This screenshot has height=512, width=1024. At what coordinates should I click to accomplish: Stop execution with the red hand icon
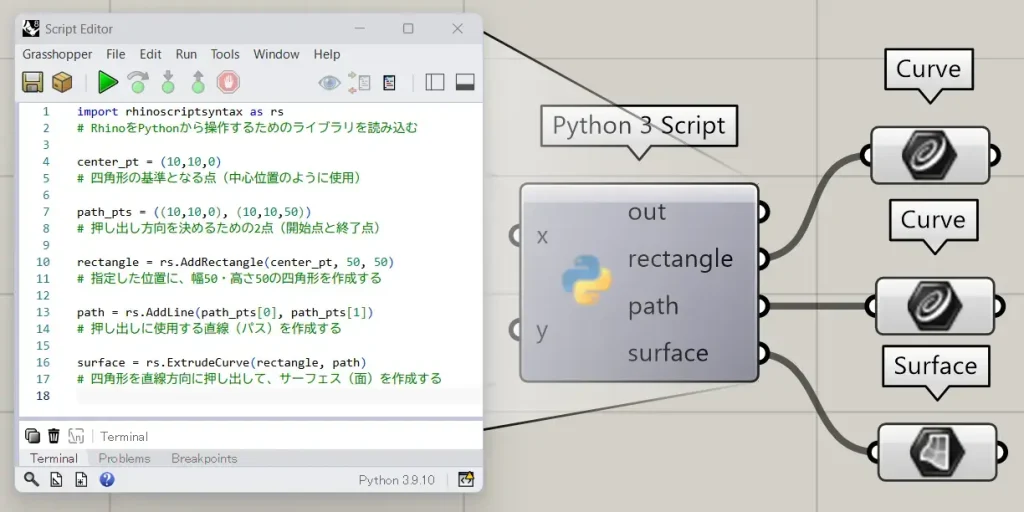228,82
